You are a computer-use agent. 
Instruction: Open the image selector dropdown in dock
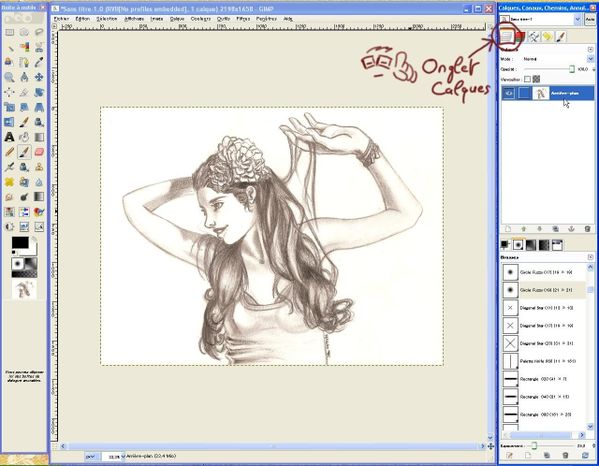click(x=578, y=19)
